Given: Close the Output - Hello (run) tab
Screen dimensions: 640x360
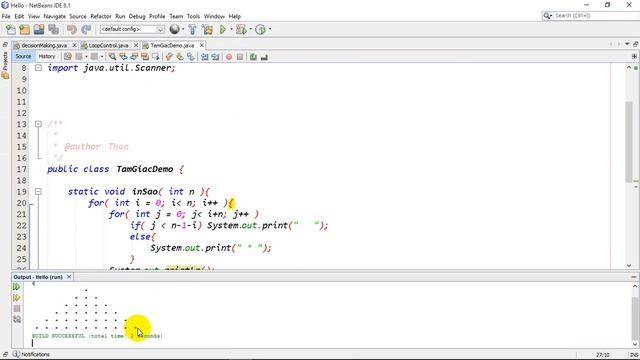Looking at the screenshot, I should click(x=69, y=277).
